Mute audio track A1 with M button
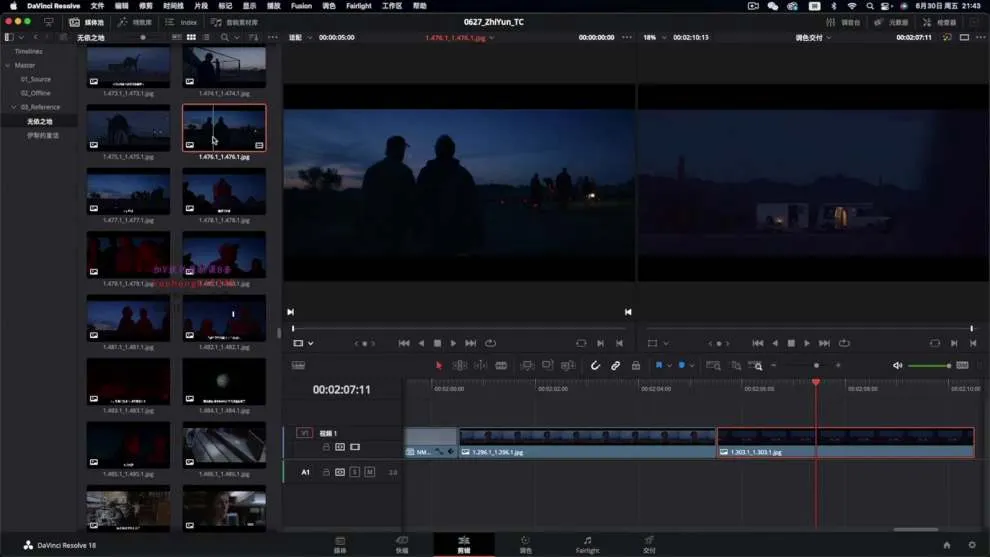Image resolution: width=990 pixels, height=557 pixels. tap(369, 472)
